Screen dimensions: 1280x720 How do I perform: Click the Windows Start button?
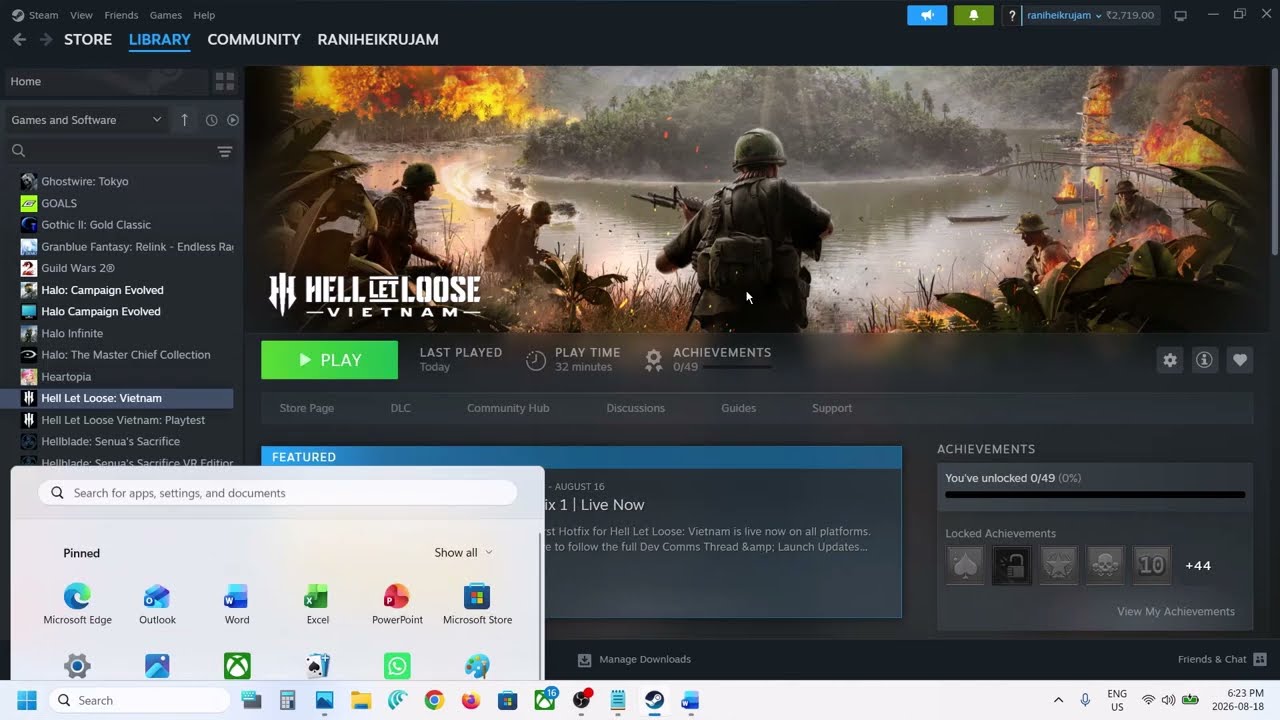click(x=27, y=700)
